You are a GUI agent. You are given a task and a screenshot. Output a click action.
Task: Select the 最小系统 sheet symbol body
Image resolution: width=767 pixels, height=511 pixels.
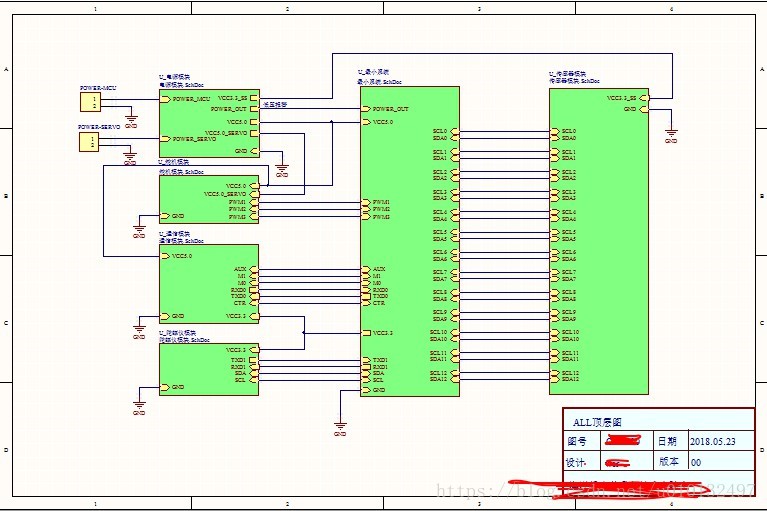click(x=410, y=242)
